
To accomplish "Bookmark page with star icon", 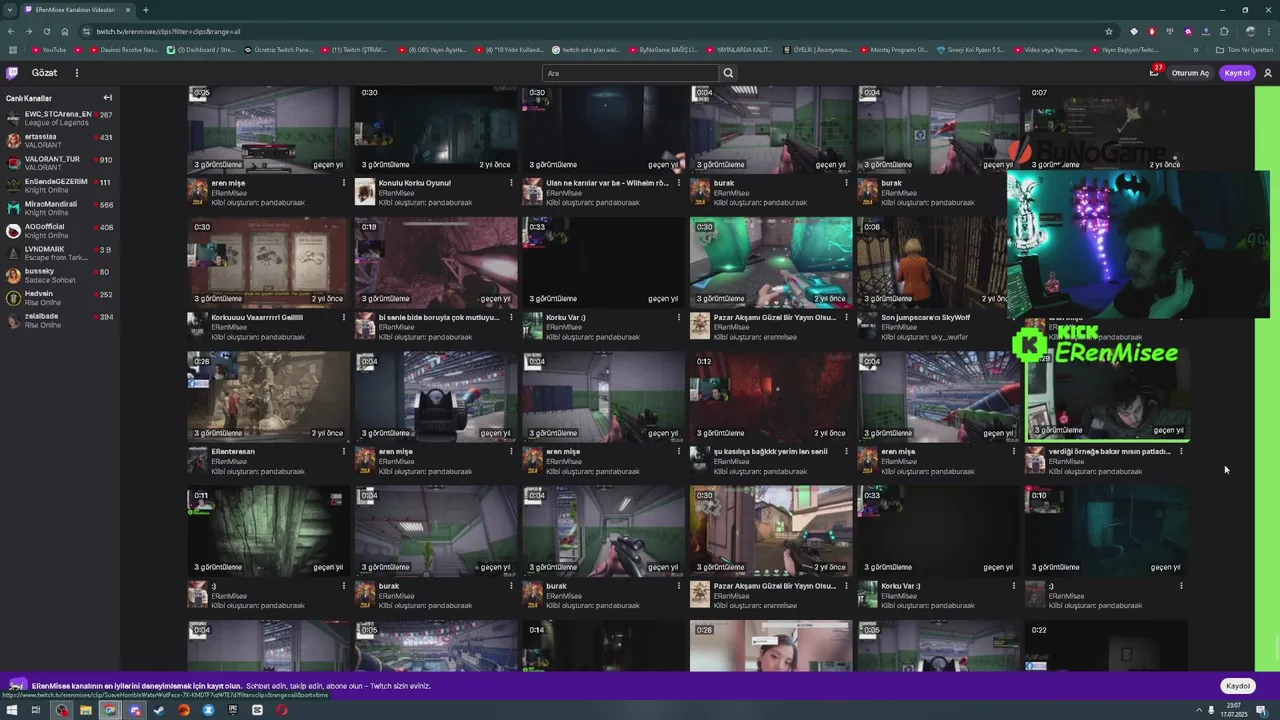I will point(1109,31).
